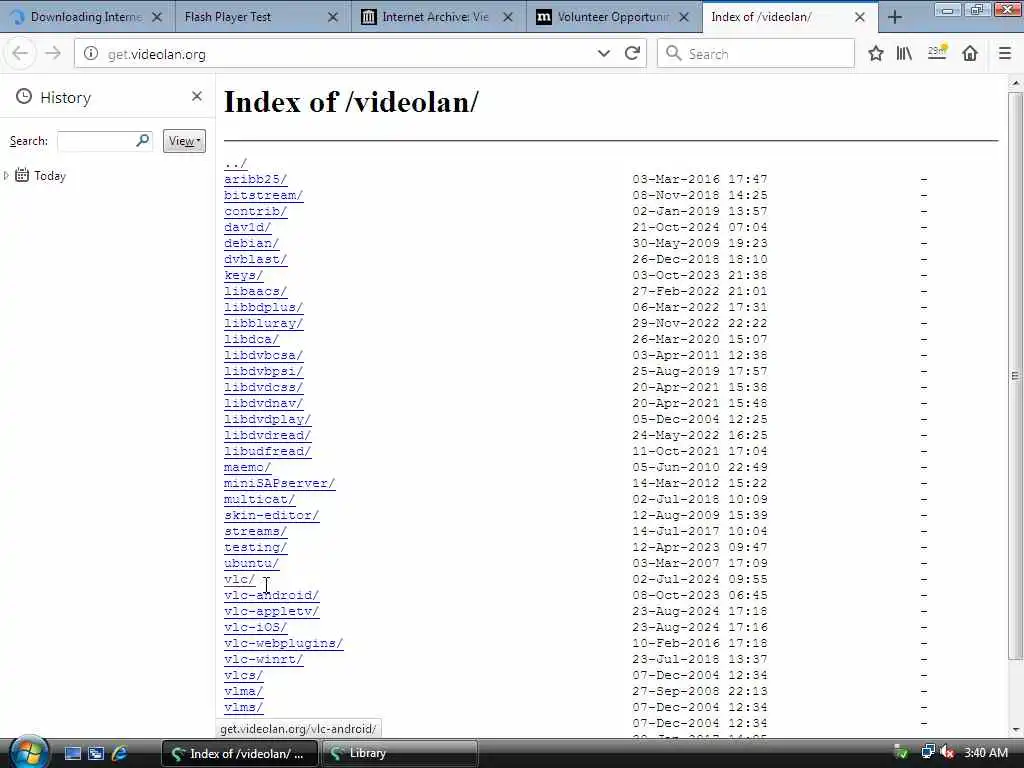Click the page vertical scrollbar thumb

(x=1015, y=376)
